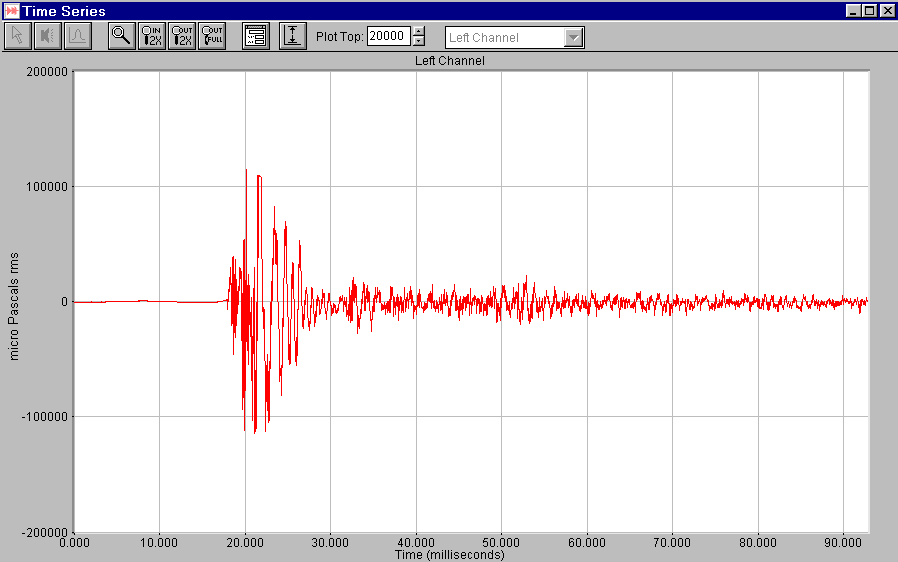Screen dimensions: 898x562
Task: Increase Plot Top with the up arrow
Action: click(419, 32)
